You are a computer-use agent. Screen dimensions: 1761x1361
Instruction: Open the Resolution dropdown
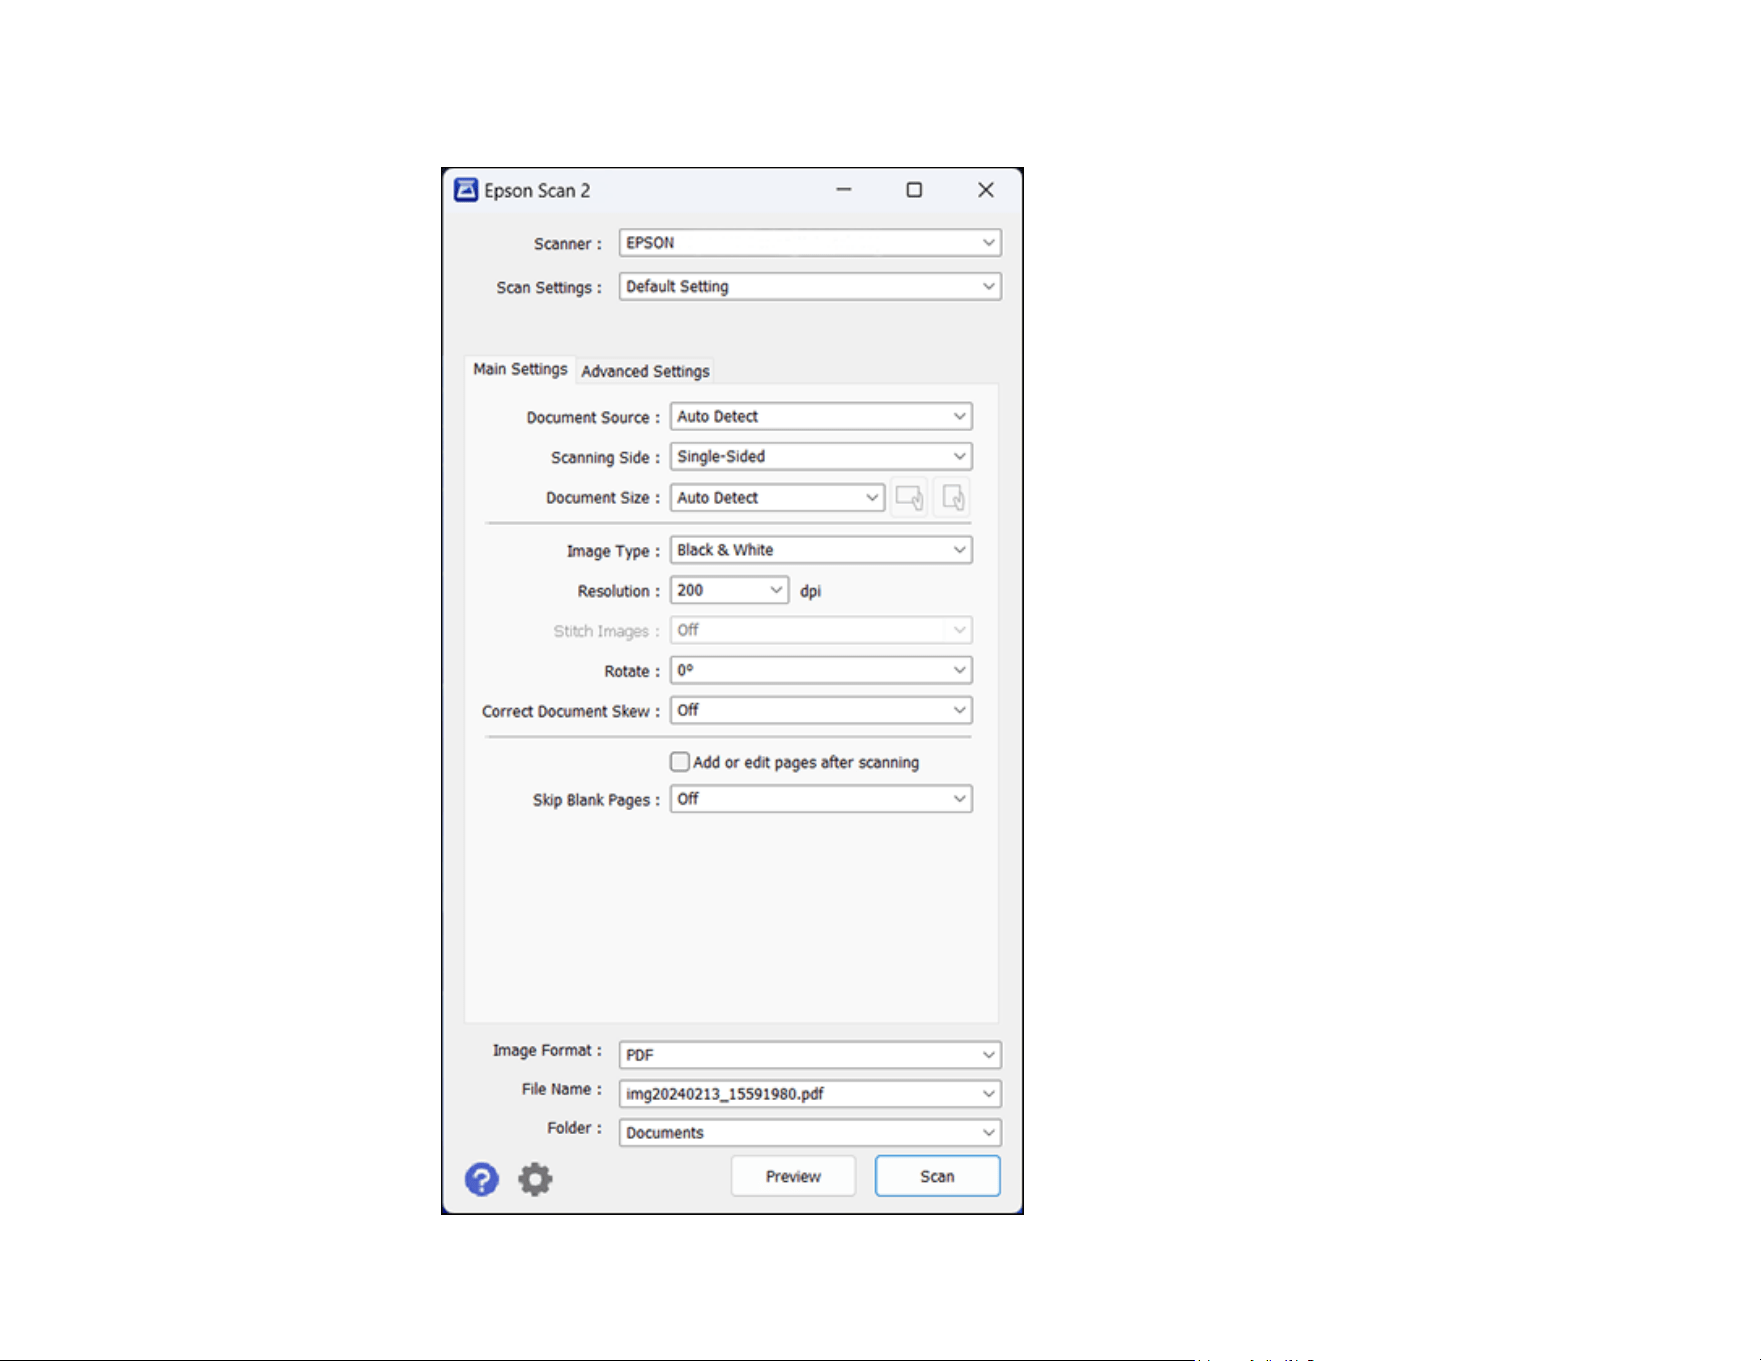pyautogui.click(x=729, y=590)
